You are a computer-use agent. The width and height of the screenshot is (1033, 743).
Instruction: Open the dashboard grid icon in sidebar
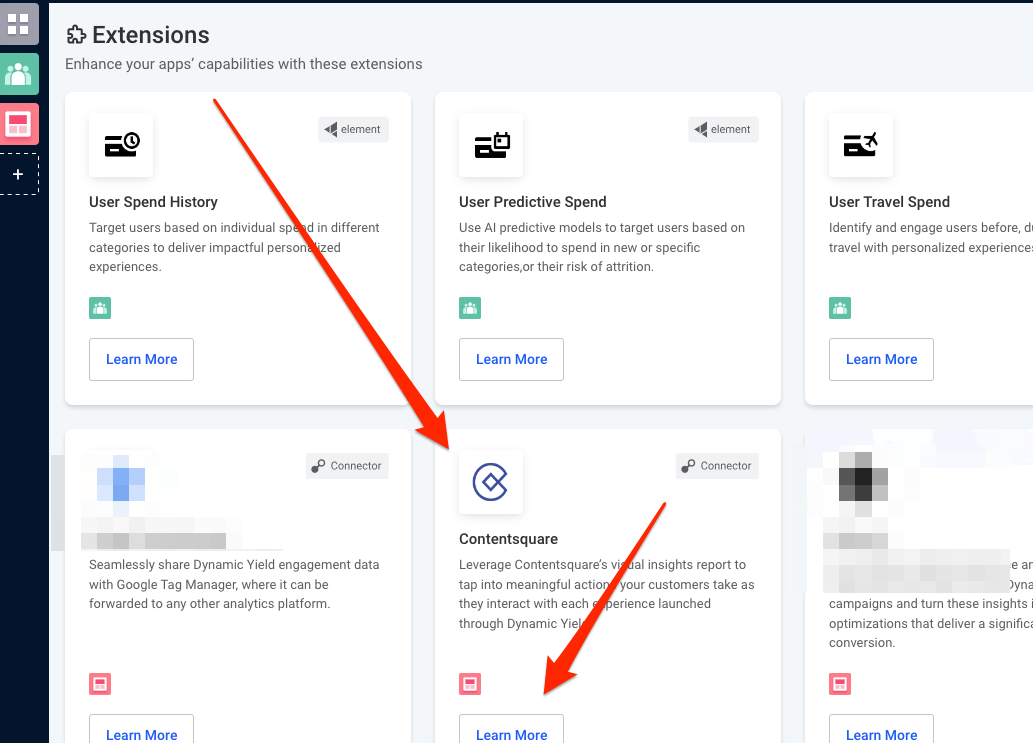tap(18, 24)
